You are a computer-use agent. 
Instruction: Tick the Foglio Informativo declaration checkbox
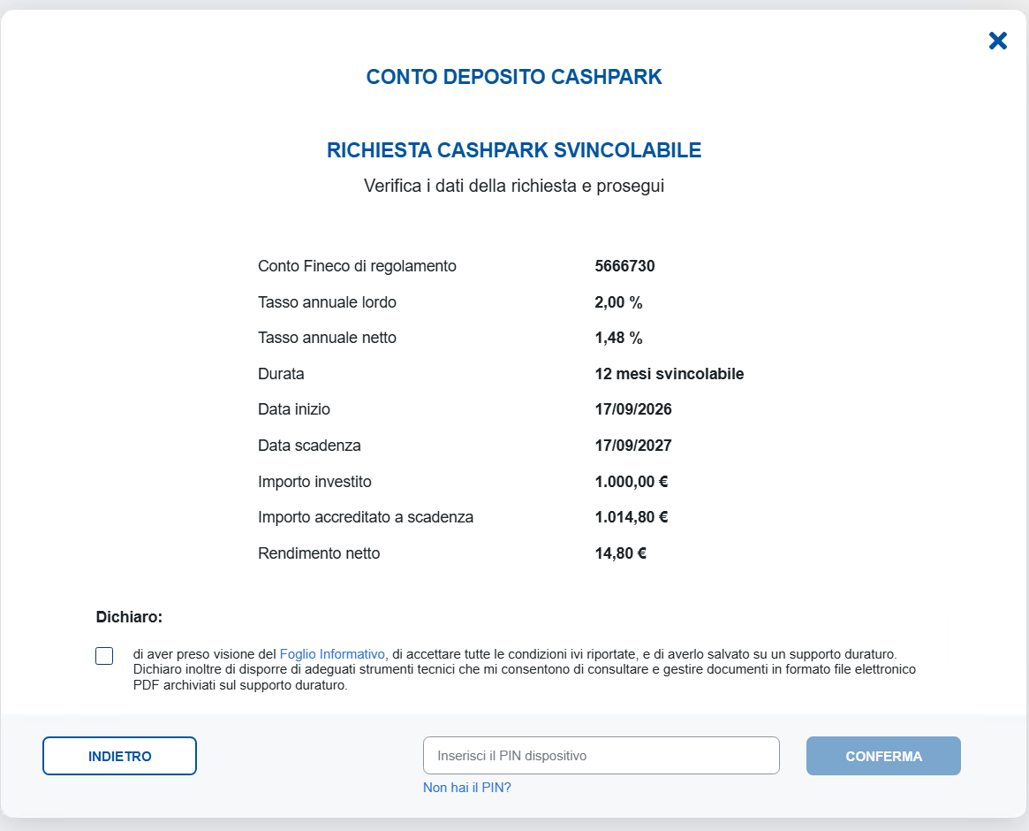click(104, 656)
